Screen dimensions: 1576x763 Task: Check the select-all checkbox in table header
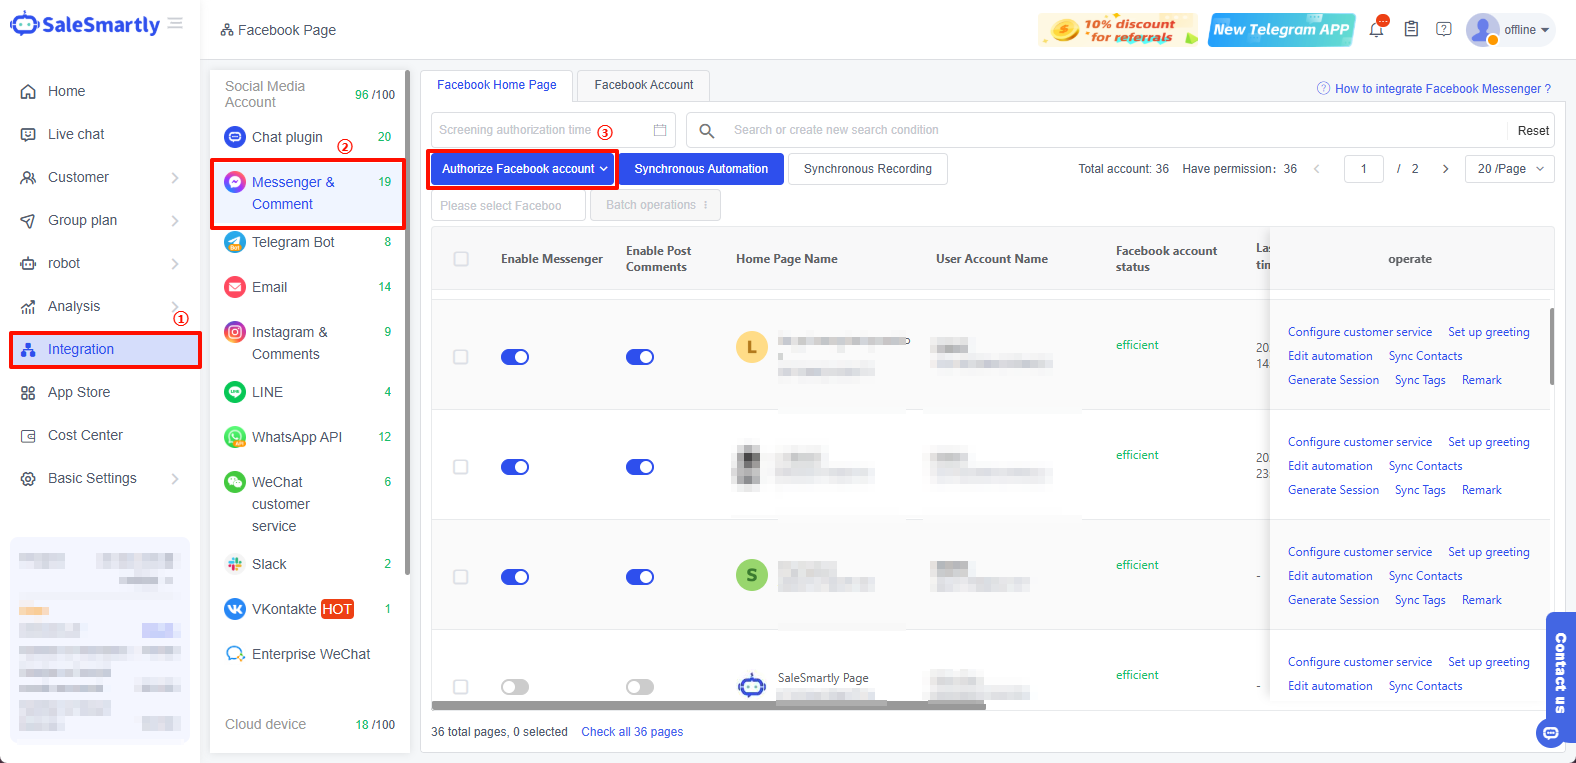click(461, 259)
